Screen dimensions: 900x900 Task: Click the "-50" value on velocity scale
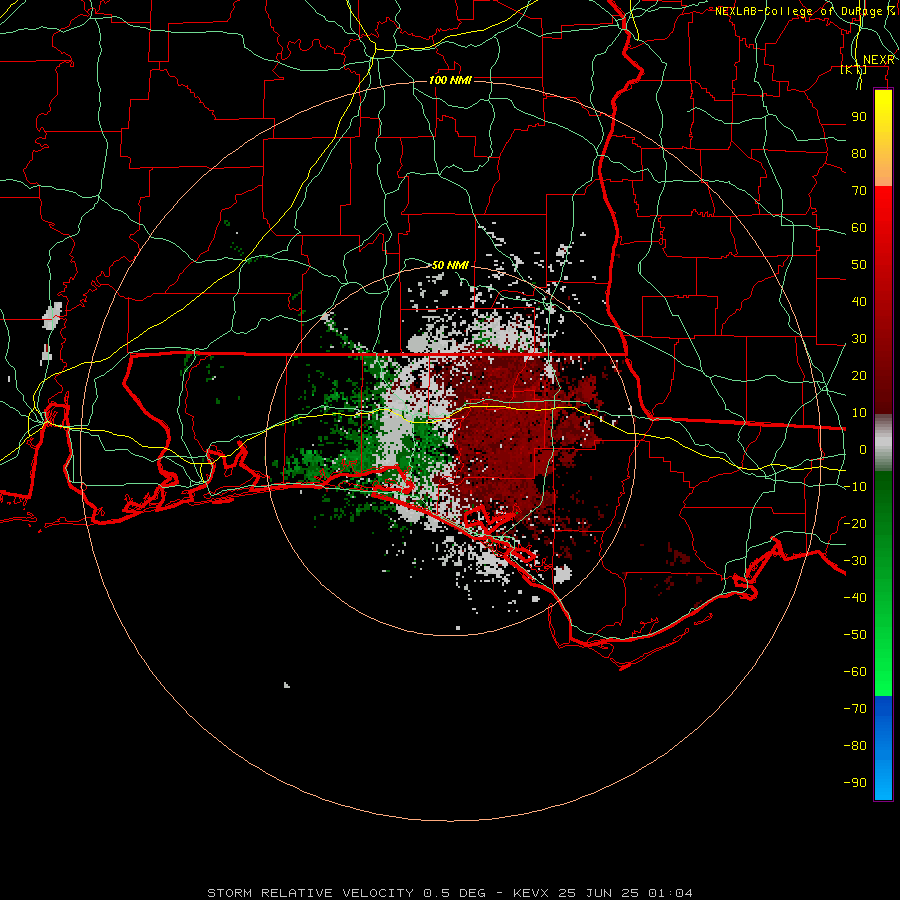click(x=855, y=634)
